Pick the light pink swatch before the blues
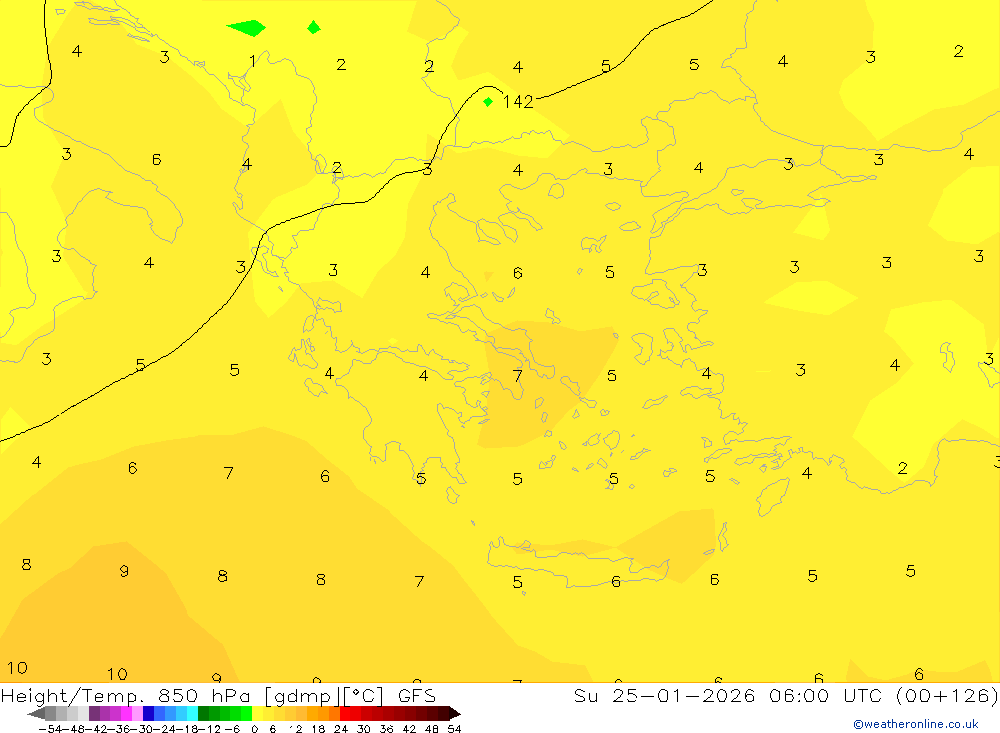 click(137, 713)
